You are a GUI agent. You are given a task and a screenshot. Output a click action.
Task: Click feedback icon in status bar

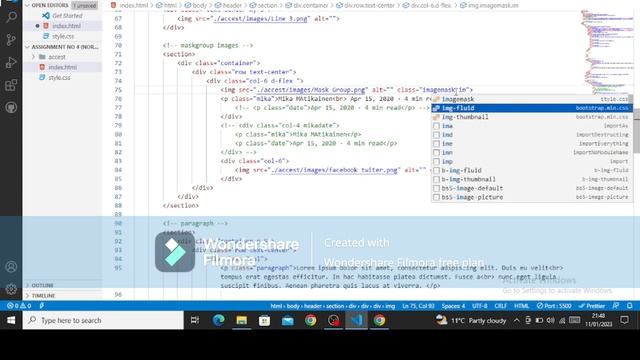click(x=616, y=306)
